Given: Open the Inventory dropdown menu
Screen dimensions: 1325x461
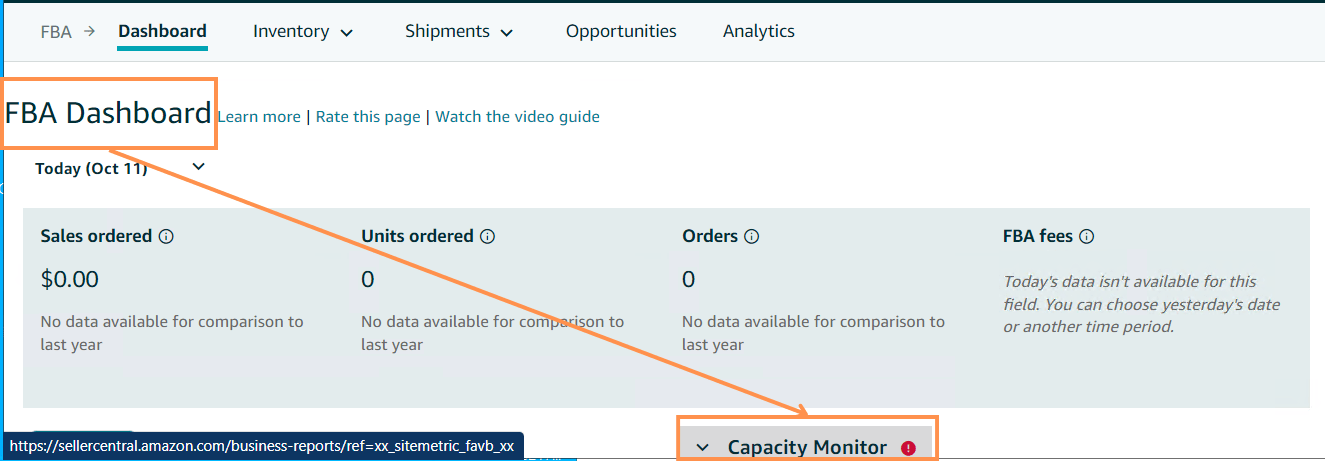Looking at the screenshot, I should 303,32.
